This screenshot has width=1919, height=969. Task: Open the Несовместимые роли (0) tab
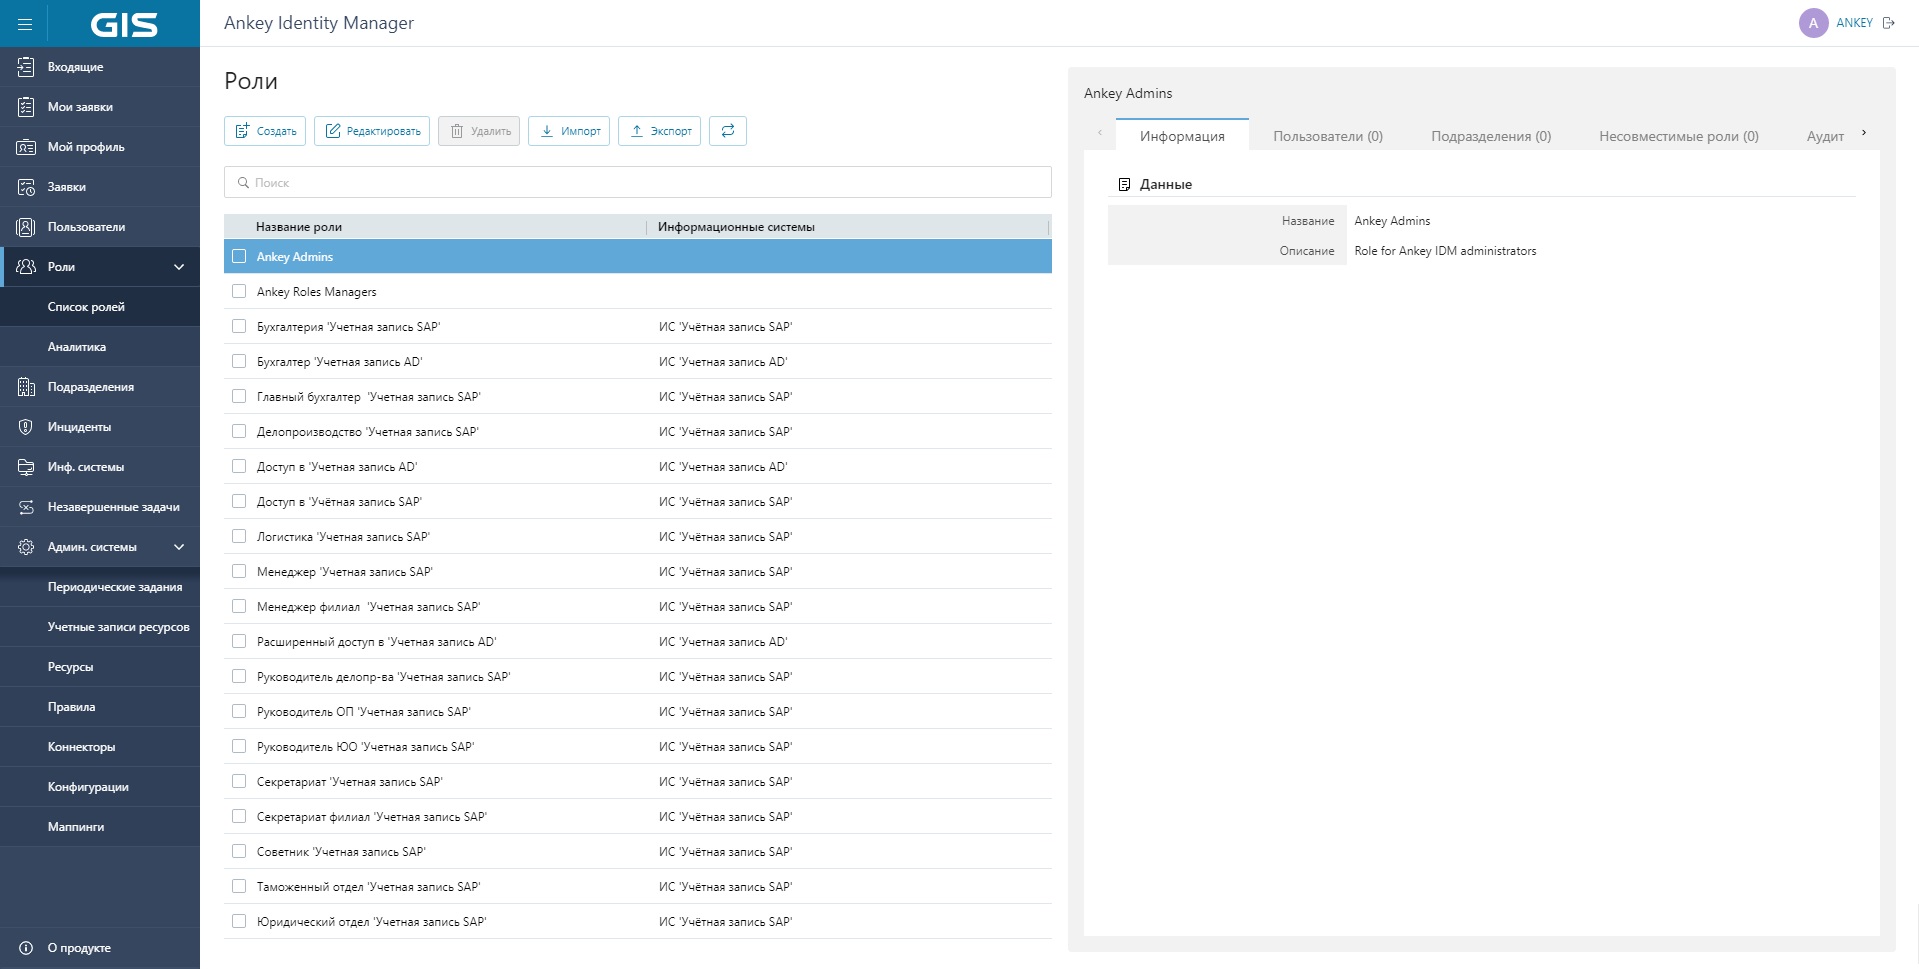(x=1679, y=136)
